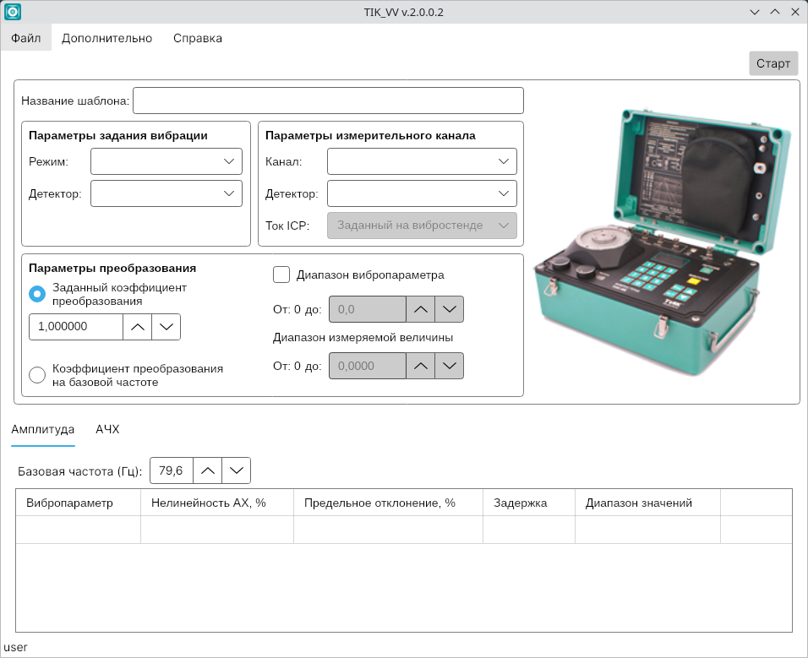Click the Название шаблона text field
This screenshot has width=808, height=658.
click(x=328, y=100)
